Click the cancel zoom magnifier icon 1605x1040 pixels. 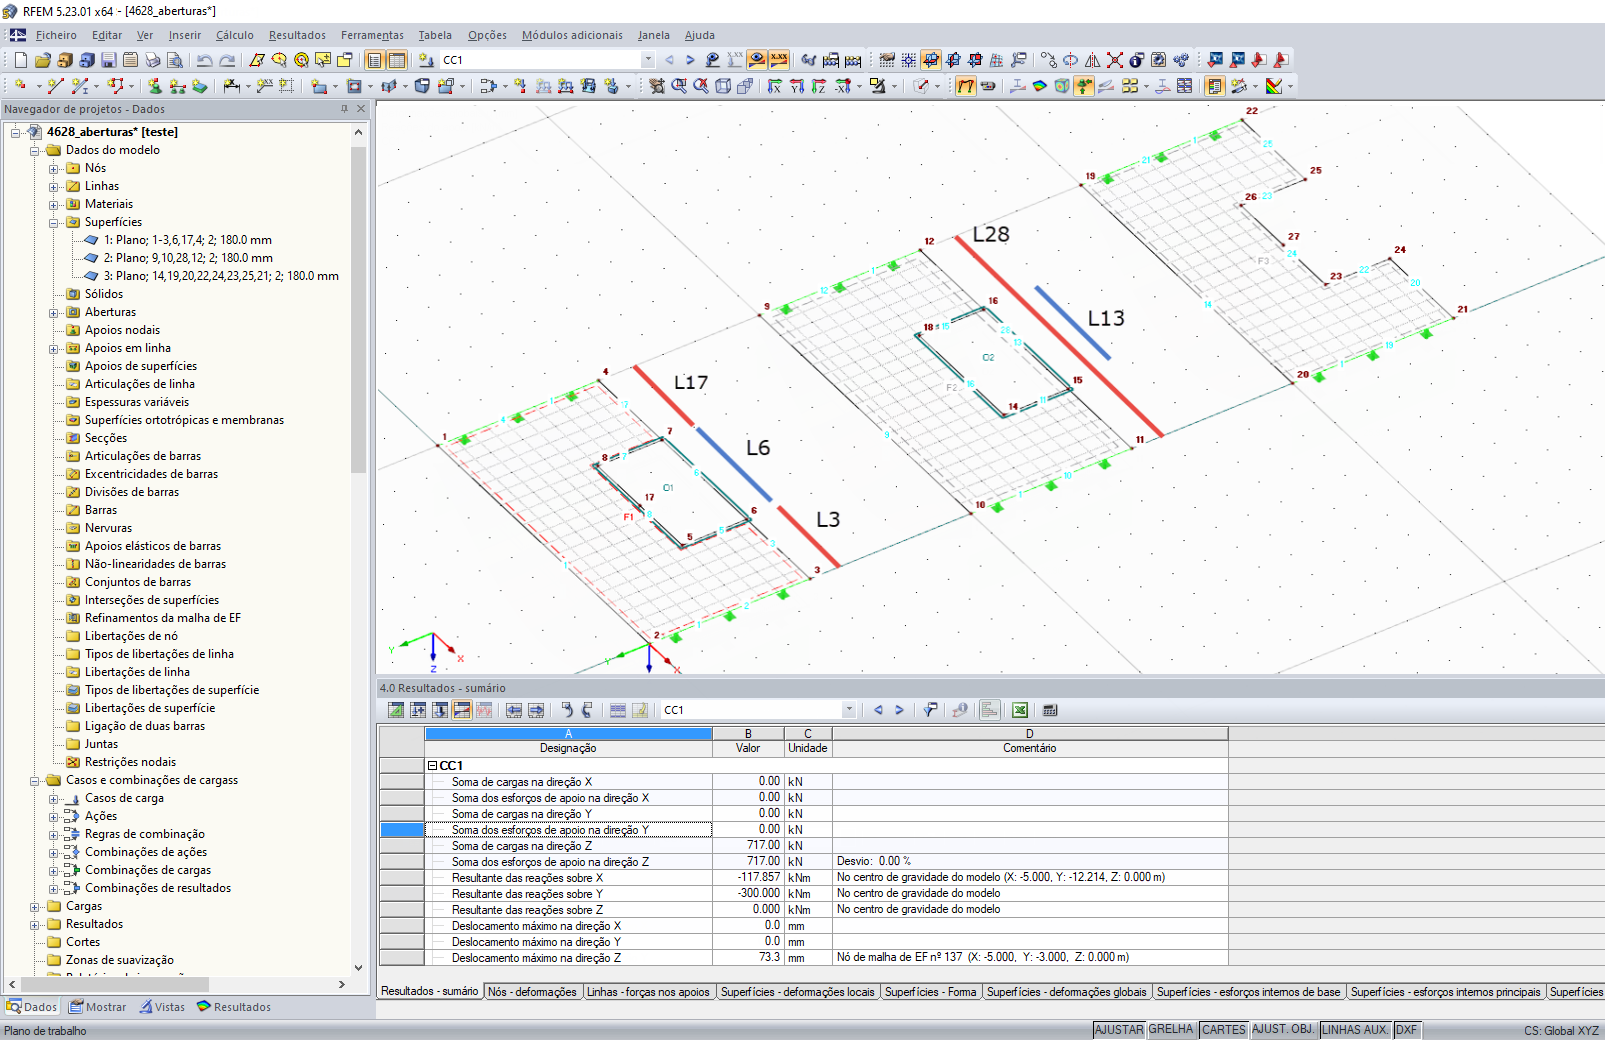tap(701, 86)
